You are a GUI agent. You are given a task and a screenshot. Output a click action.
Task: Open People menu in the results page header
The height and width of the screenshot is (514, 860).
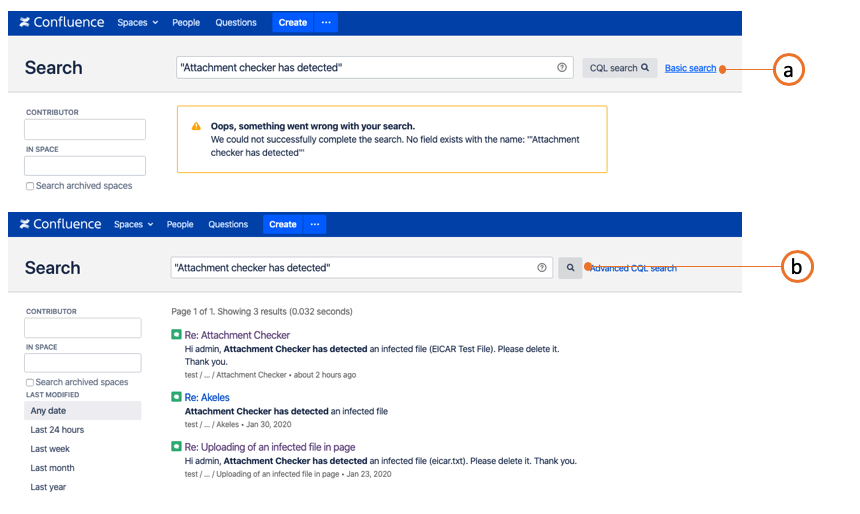(x=180, y=225)
